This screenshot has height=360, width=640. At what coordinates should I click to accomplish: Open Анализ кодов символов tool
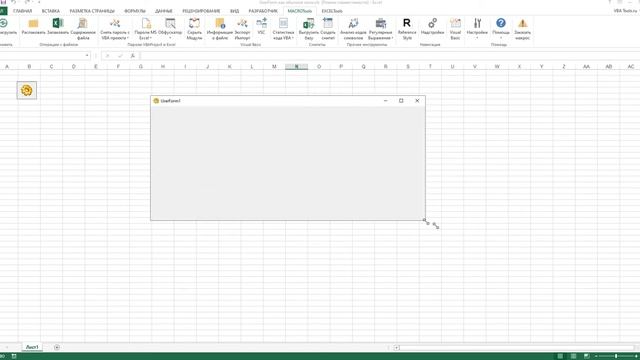(x=353, y=29)
